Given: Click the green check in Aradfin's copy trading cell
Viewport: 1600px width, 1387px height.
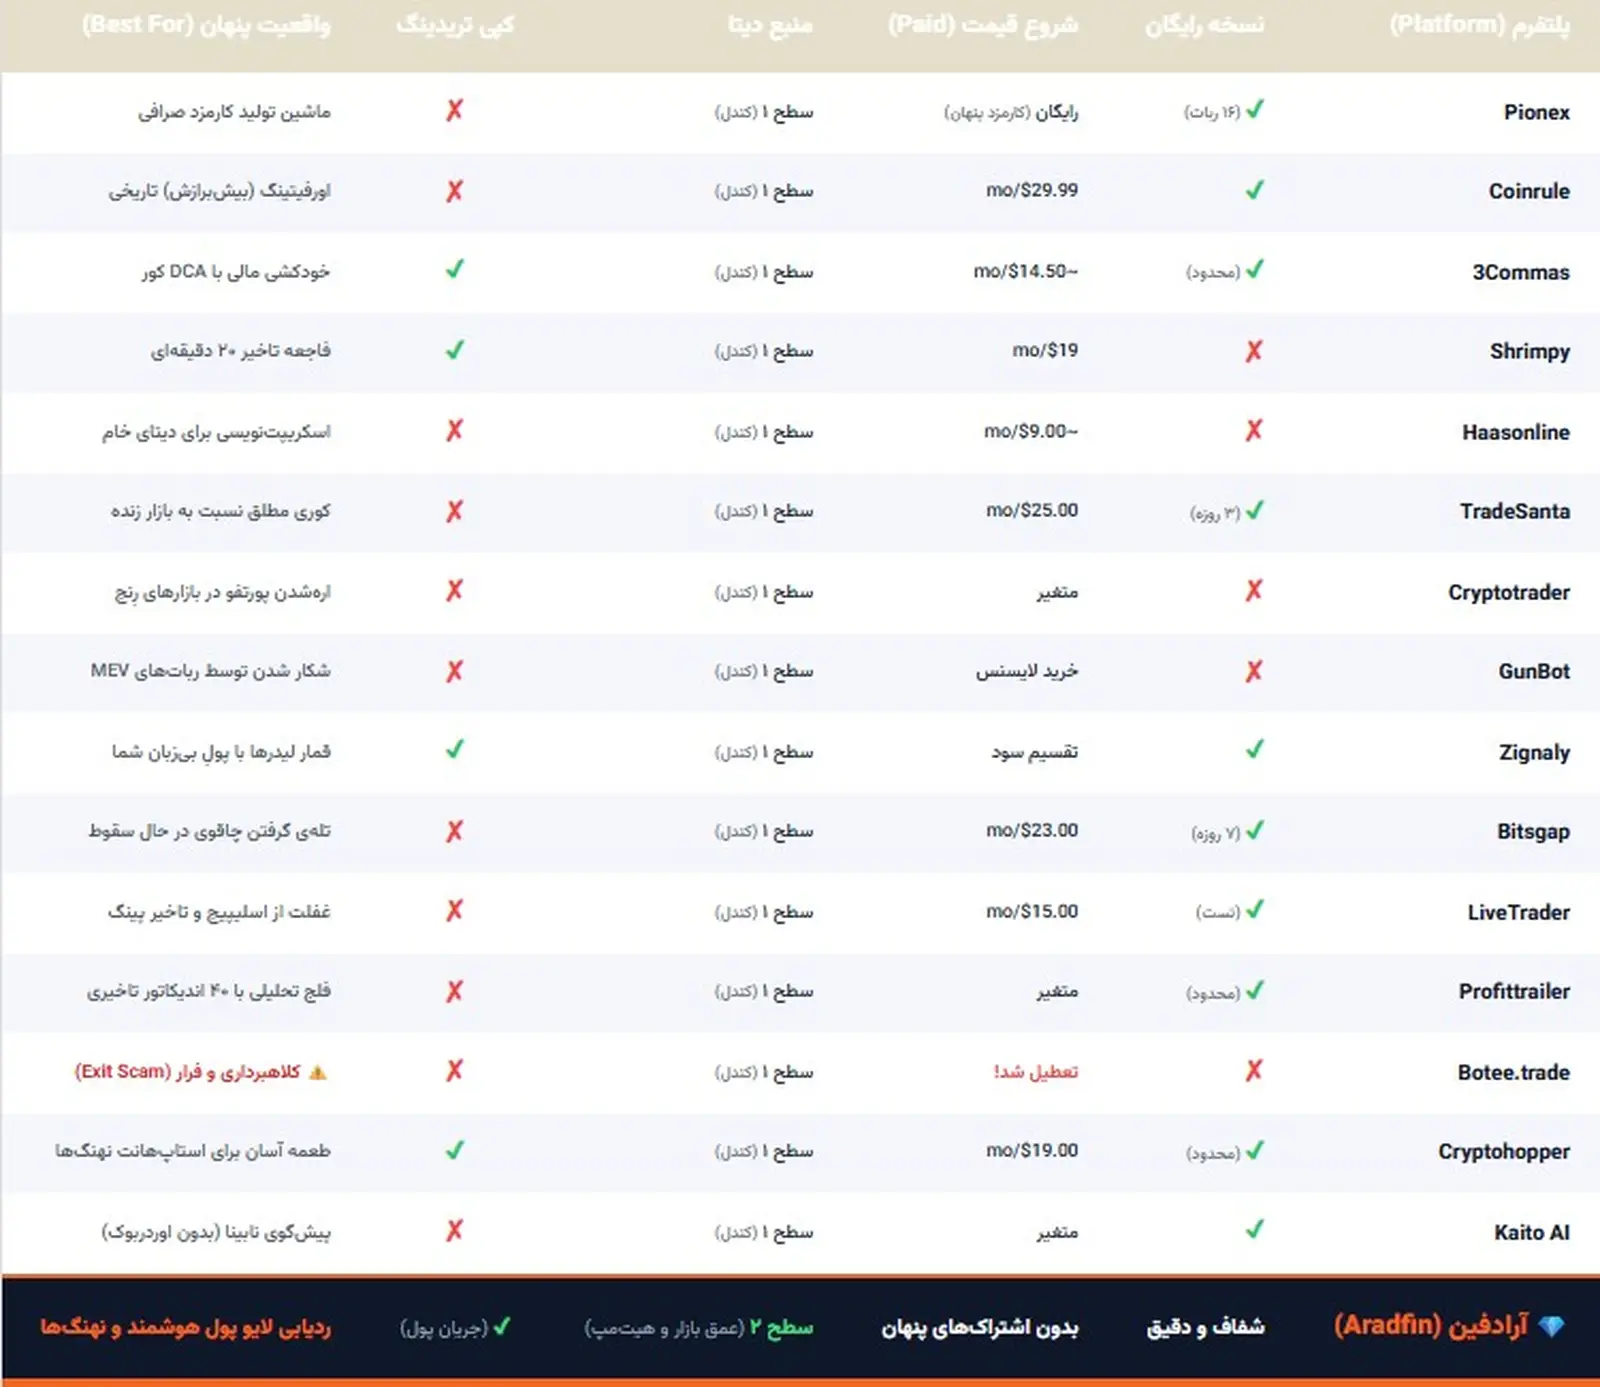Looking at the screenshot, I should click(502, 1326).
